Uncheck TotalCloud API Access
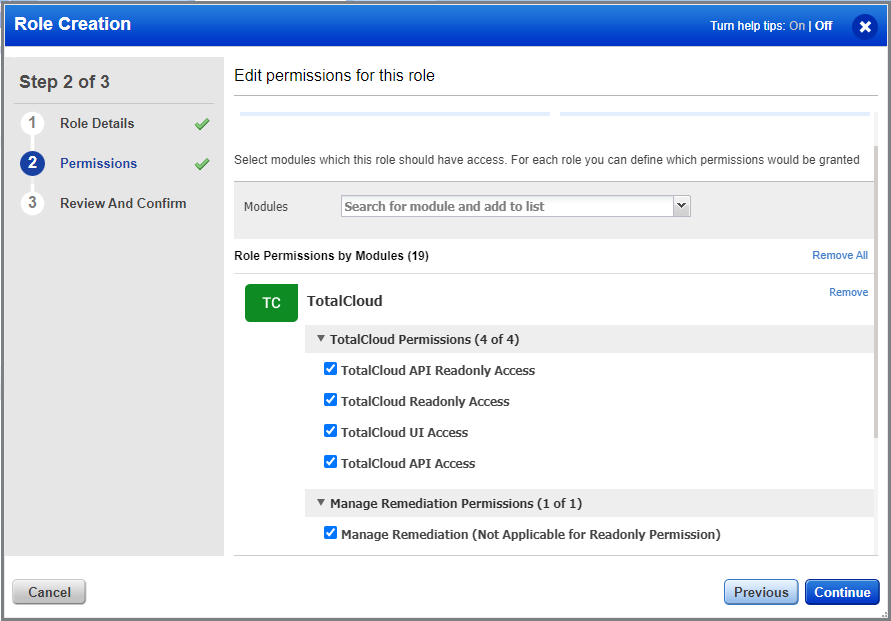The height and width of the screenshot is (621, 891). coord(330,462)
